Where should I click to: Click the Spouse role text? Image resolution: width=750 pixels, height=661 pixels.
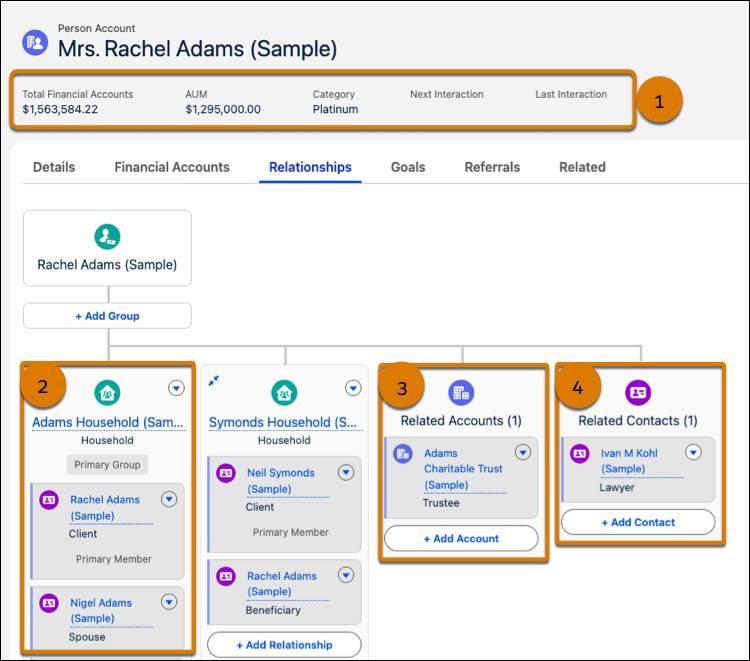click(x=87, y=637)
